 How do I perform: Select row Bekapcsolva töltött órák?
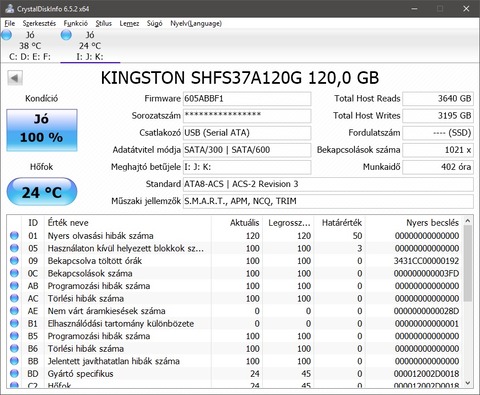[235, 261]
